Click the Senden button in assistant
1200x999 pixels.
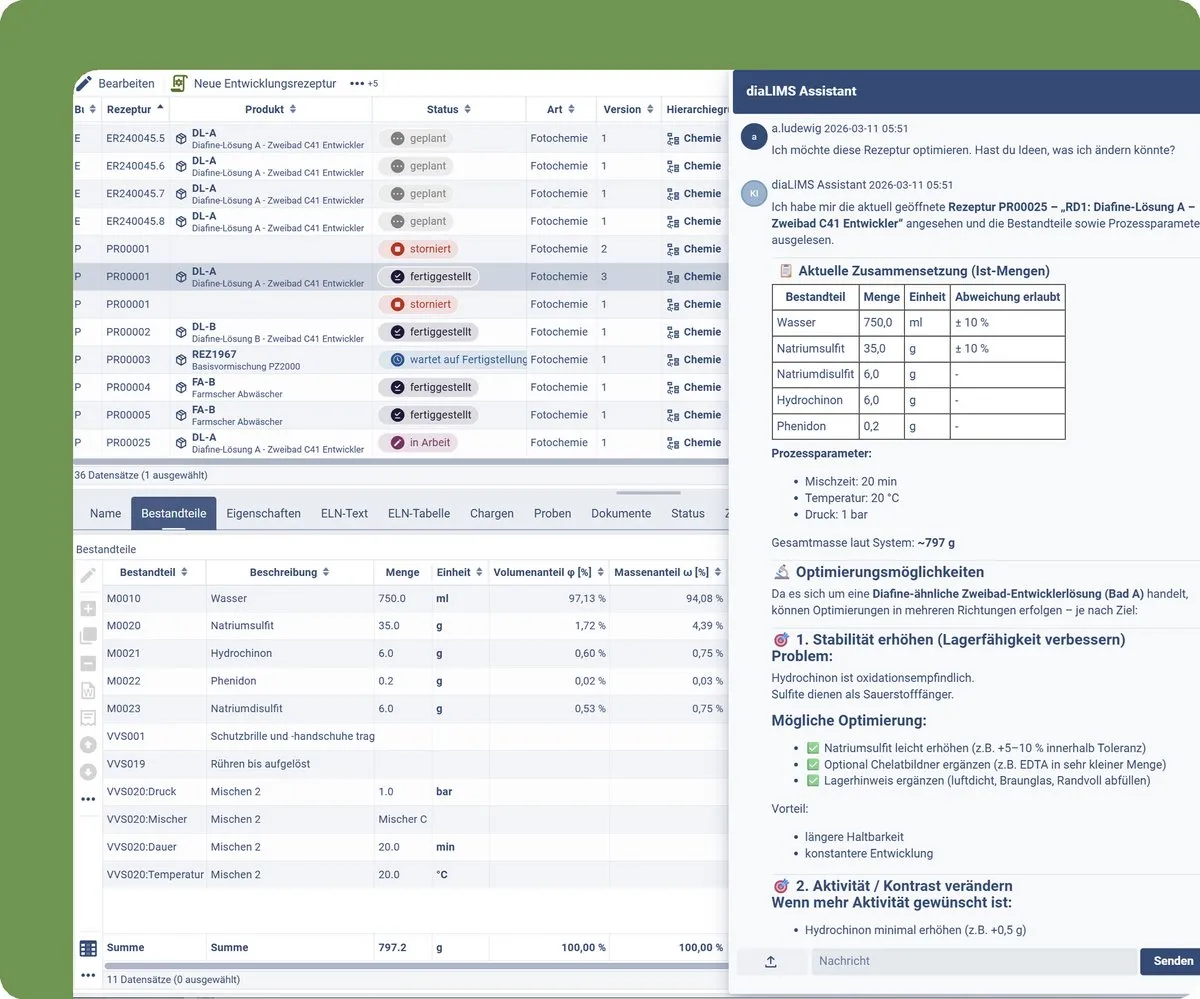(1172, 961)
